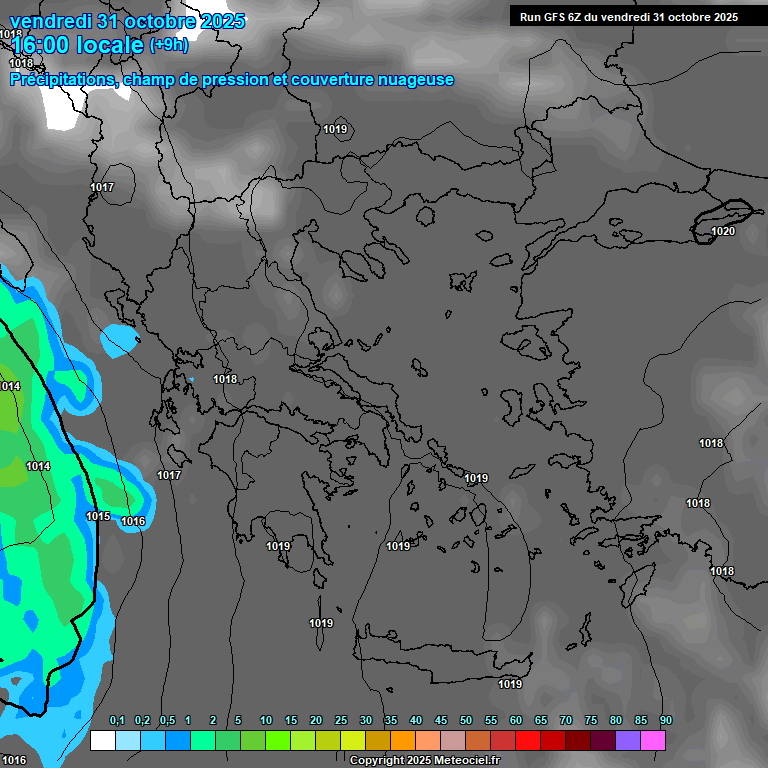768x768 pixels.
Task: Click the Run GFS 6Z header banner
Action: [x=629, y=16]
